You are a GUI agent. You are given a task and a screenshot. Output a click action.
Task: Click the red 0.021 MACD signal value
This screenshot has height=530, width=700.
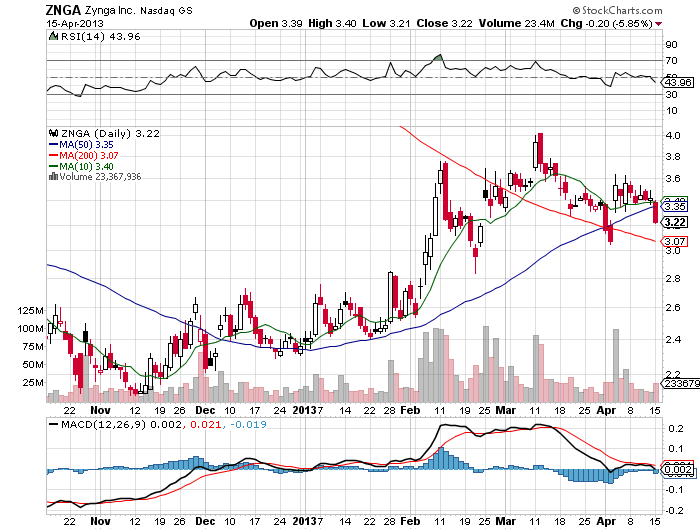pyautogui.click(x=206, y=424)
